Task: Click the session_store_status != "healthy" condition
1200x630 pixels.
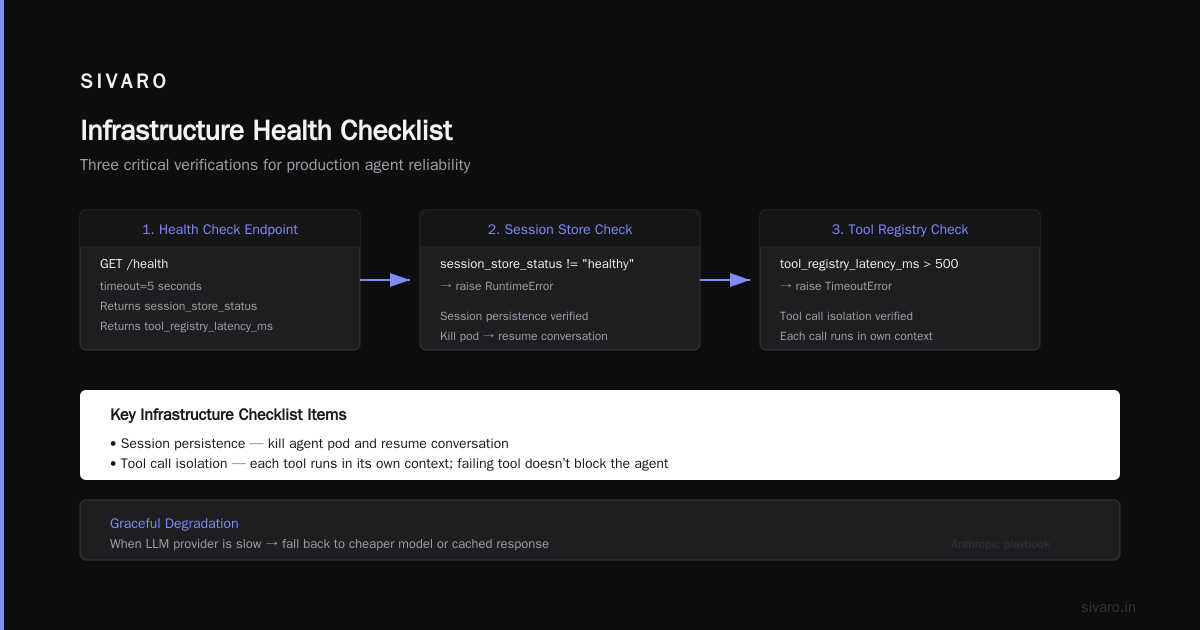Action: coord(537,264)
